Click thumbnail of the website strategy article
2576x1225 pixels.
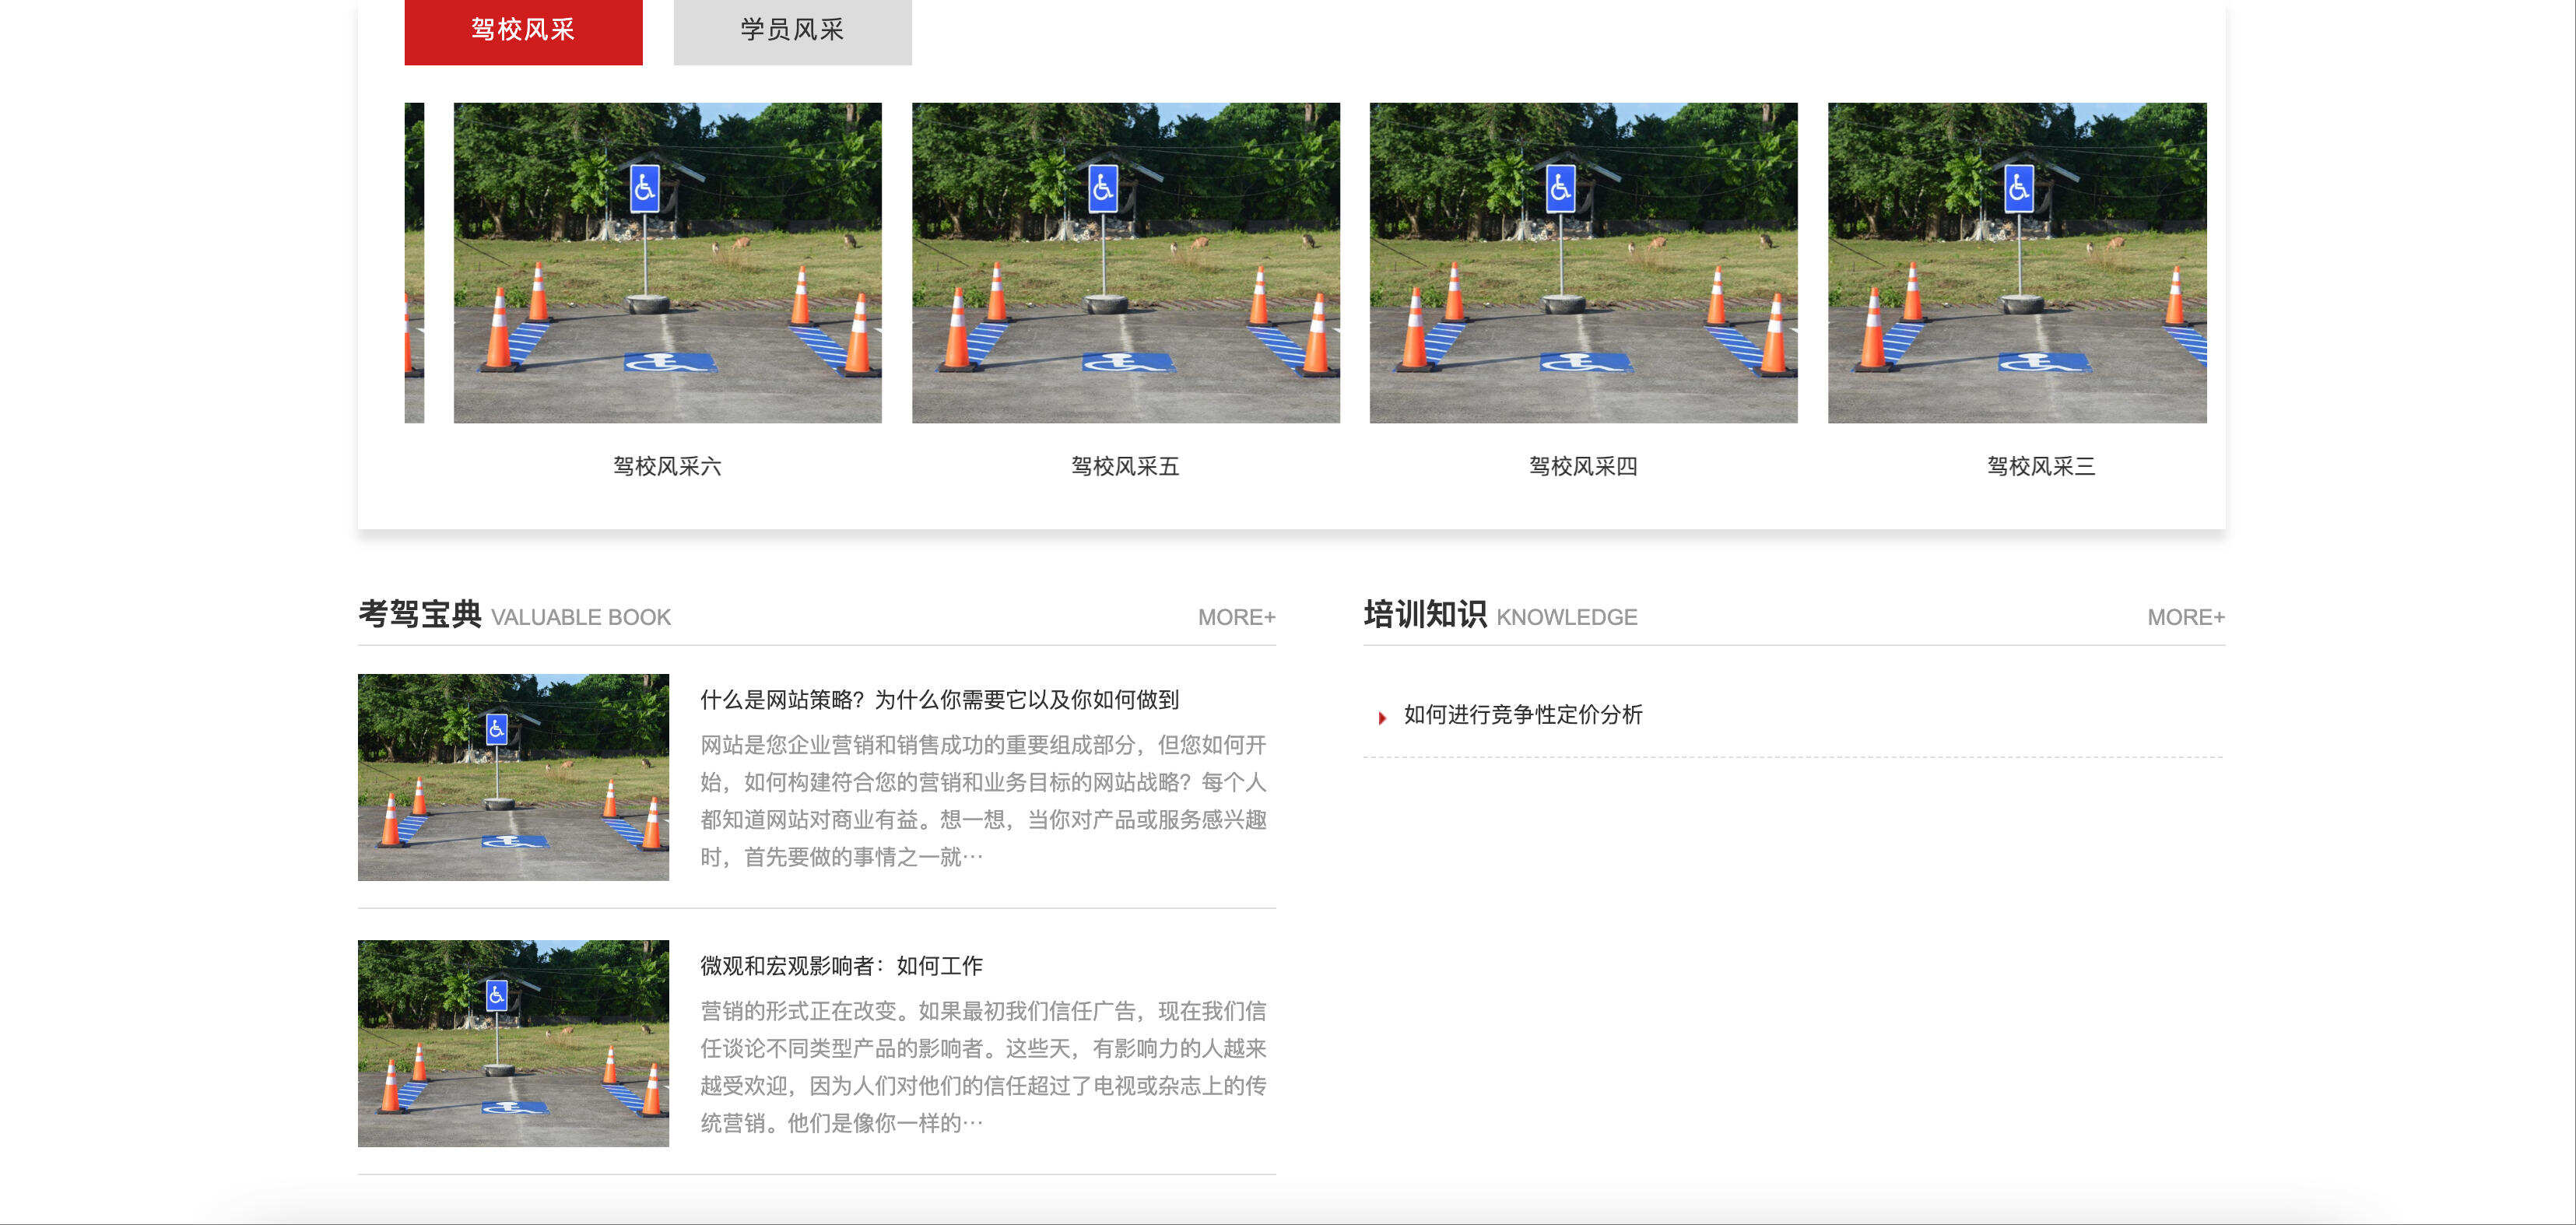coord(513,777)
